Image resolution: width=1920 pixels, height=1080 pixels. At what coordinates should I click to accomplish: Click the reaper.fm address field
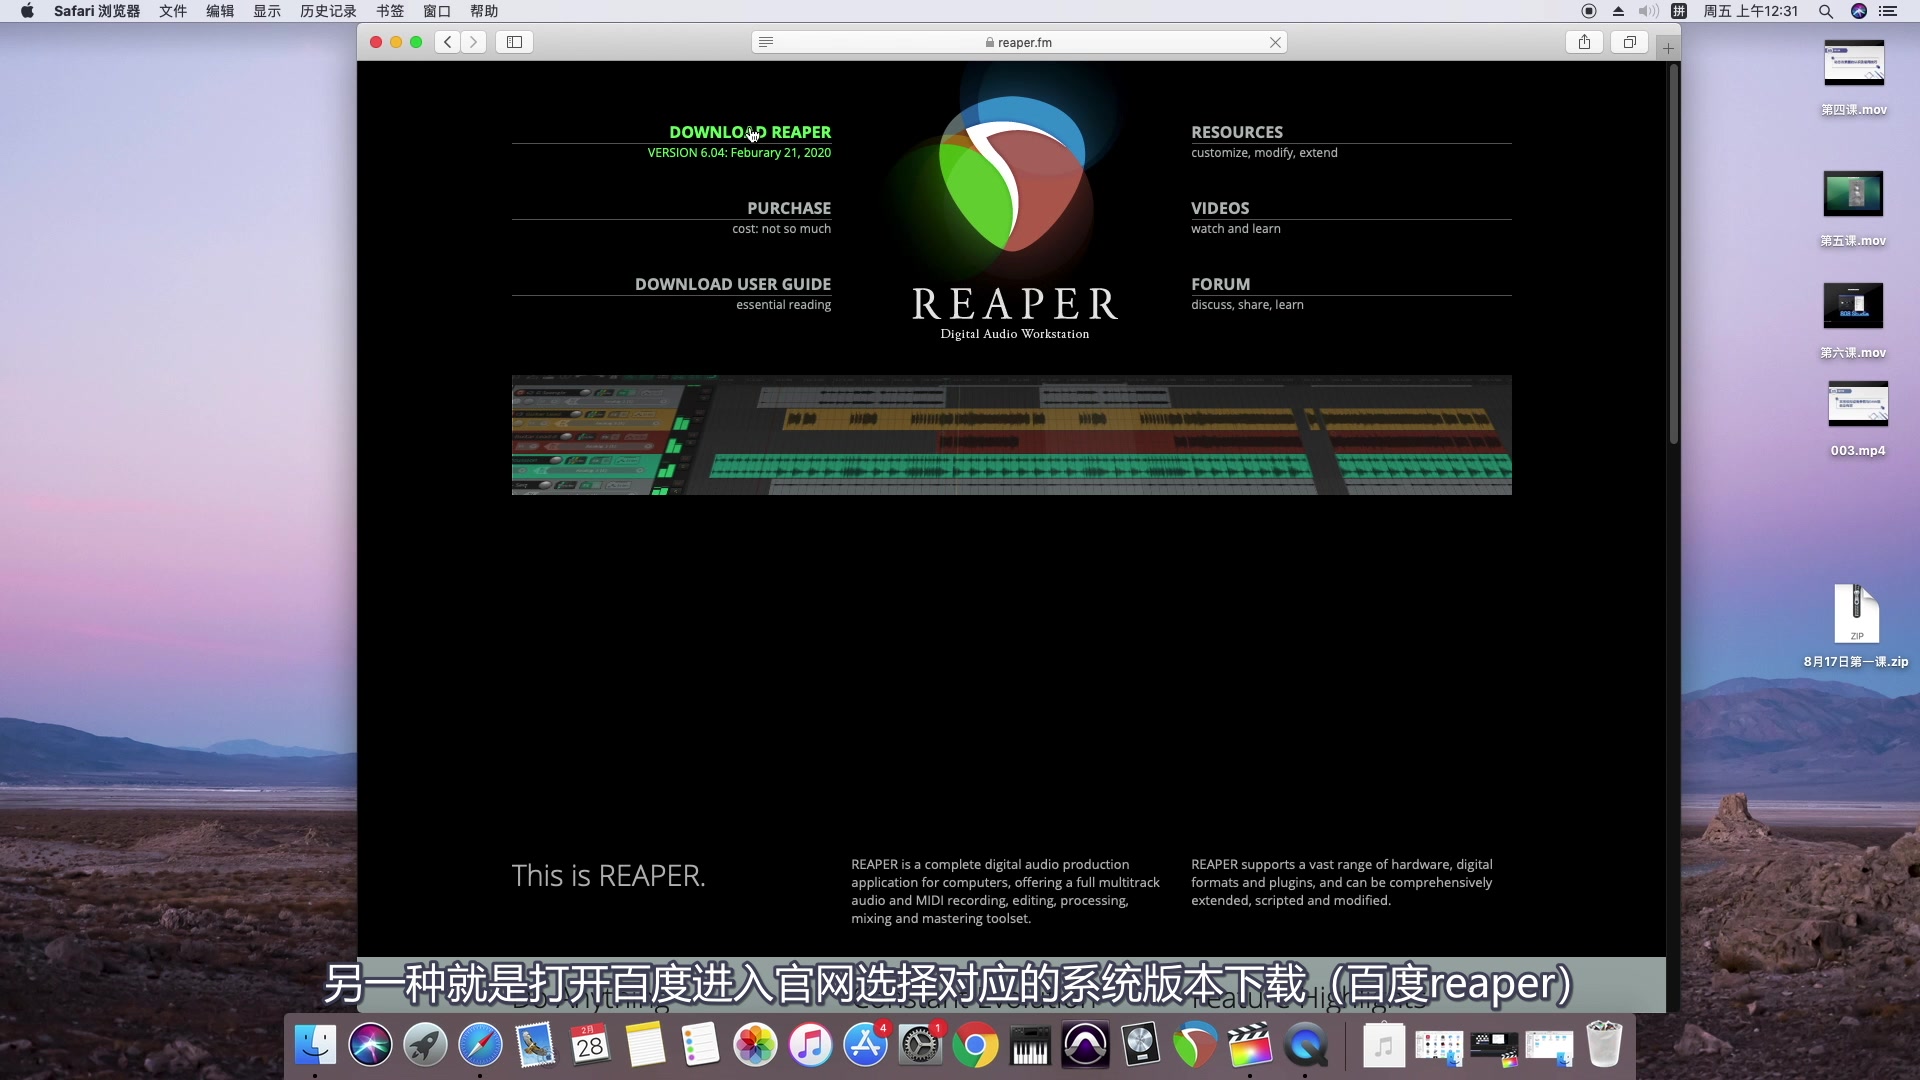pyautogui.click(x=1020, y=42)
